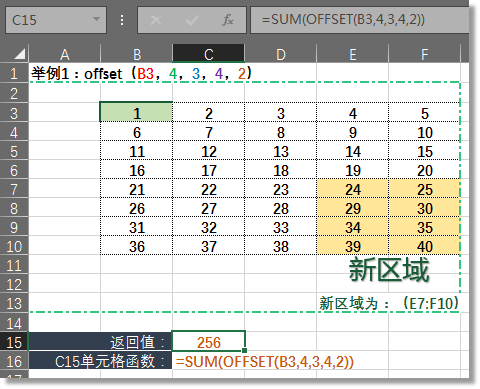Click orange cell containing 34
Image resolution: width=480 pixels, height=389 pixels.
353,227
